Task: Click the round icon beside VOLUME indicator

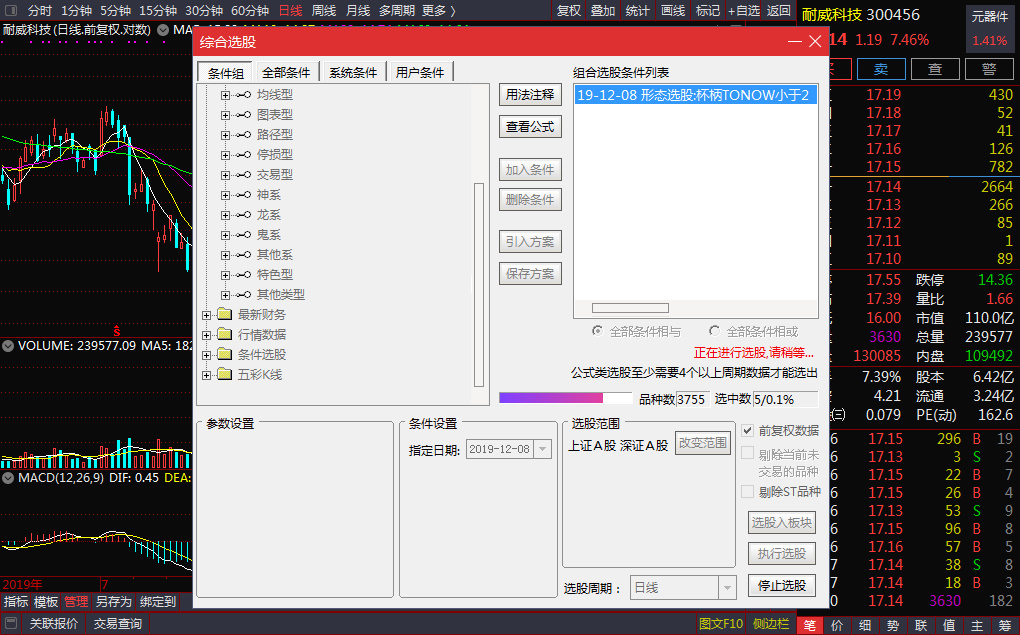Action: point(8,346)
